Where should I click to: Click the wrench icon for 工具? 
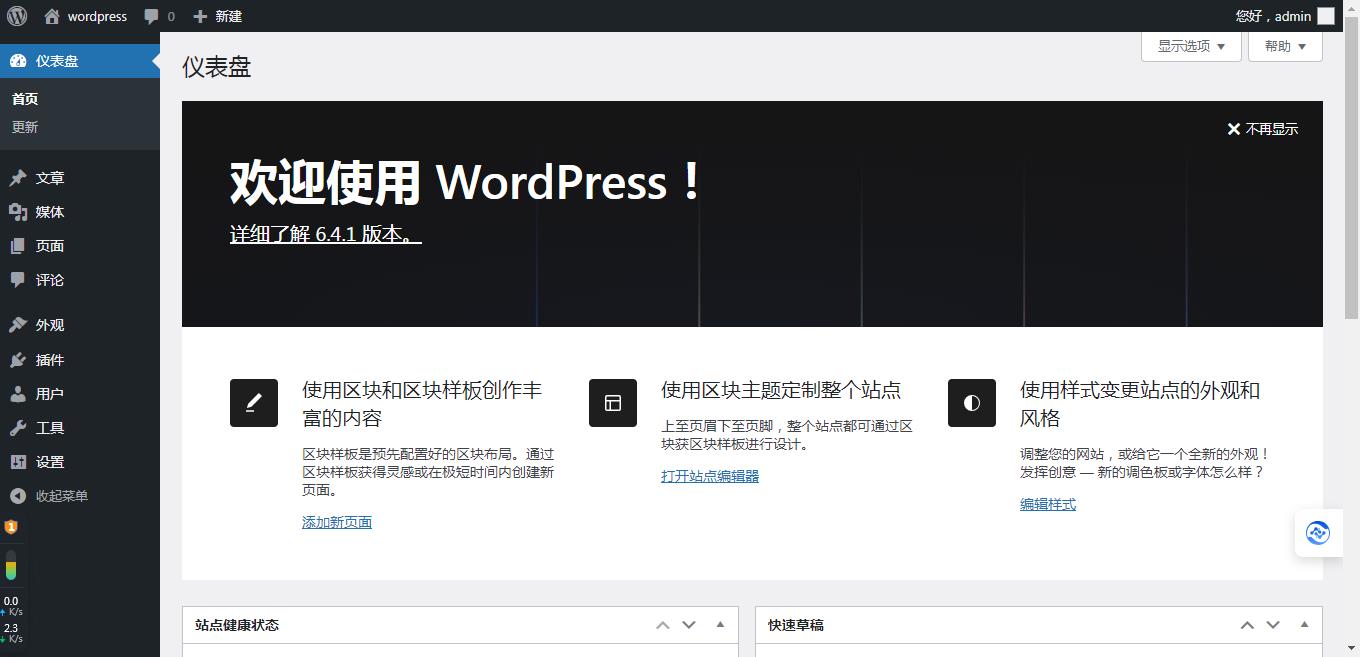point(18,428)
